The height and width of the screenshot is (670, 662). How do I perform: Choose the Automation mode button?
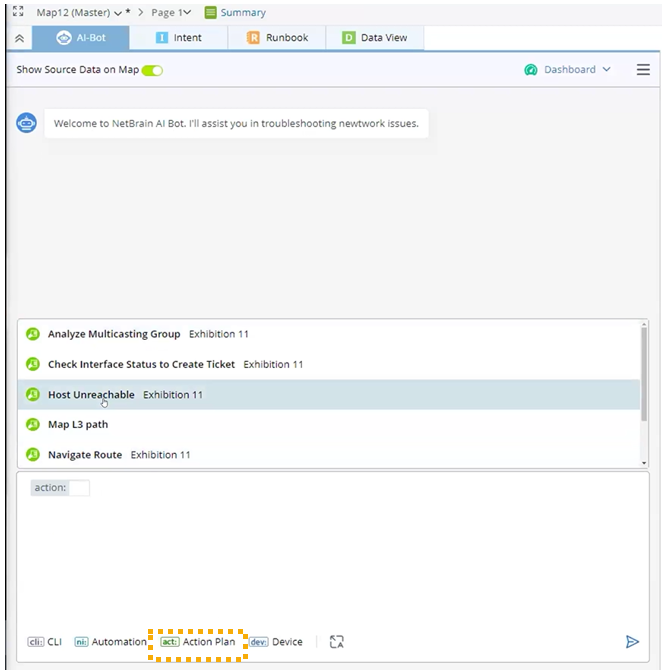point(111,642)
